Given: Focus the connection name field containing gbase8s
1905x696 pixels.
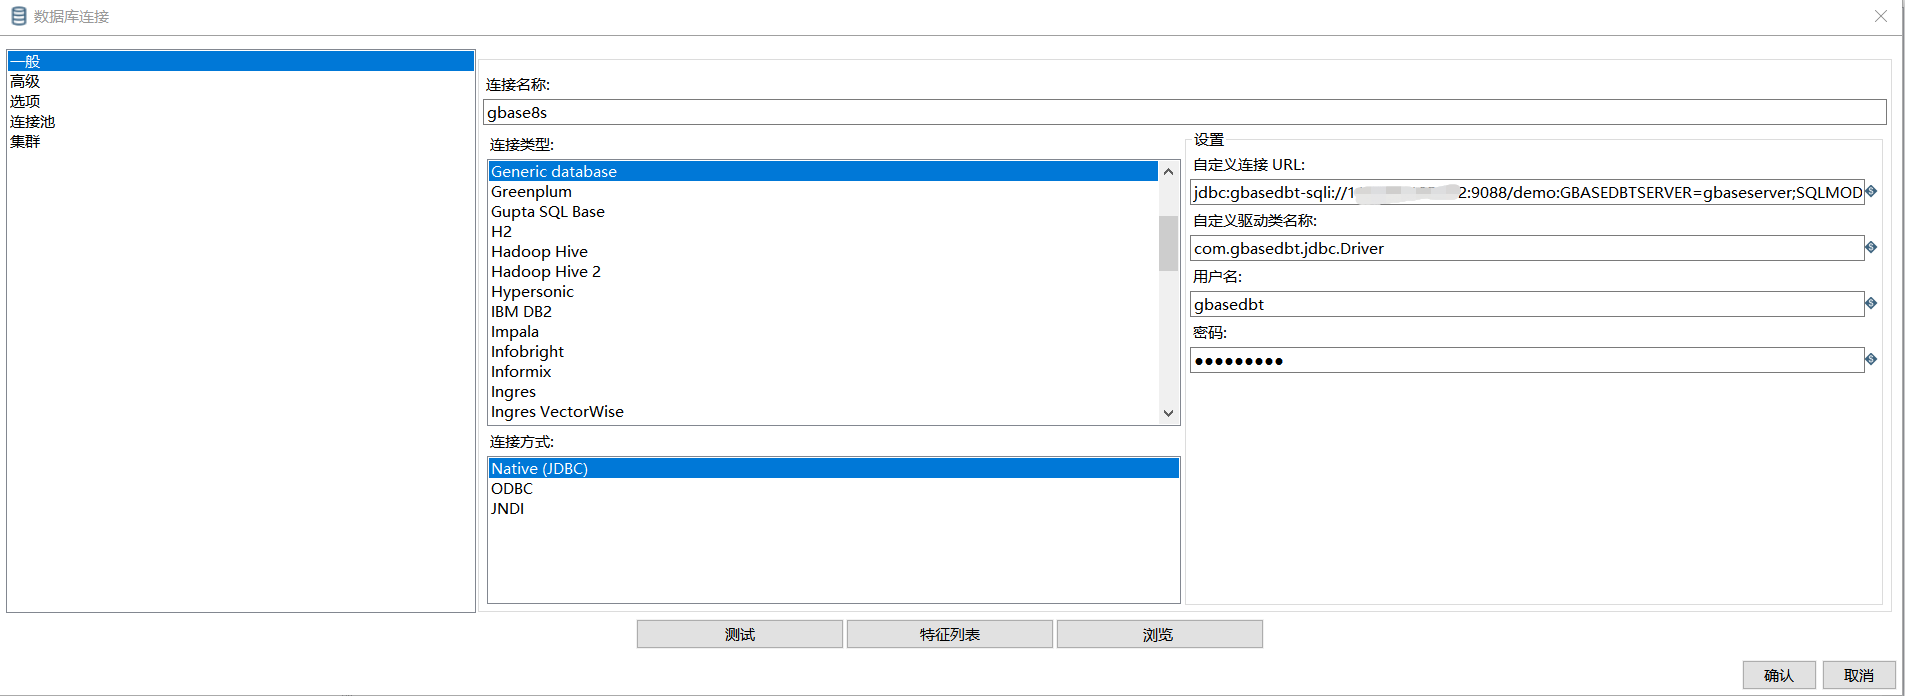Looking at the screenshot, I should (x=1185, y=112).
